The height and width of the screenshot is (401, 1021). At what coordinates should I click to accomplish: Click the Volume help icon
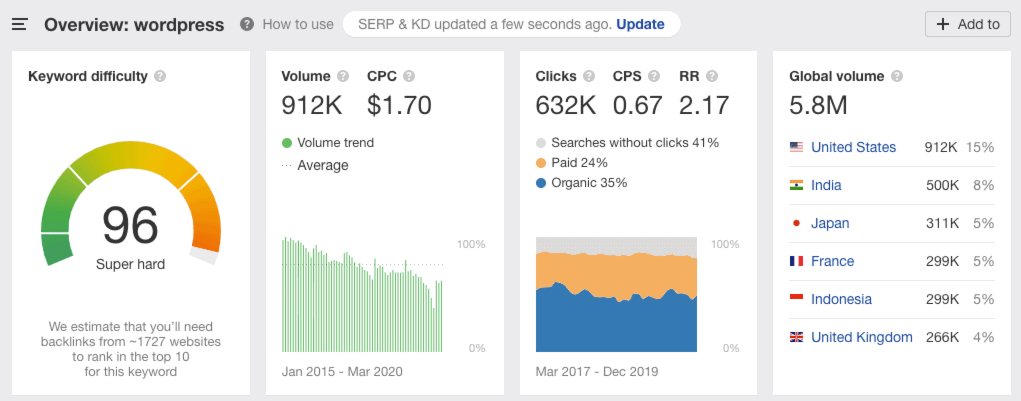pos(343,76)
